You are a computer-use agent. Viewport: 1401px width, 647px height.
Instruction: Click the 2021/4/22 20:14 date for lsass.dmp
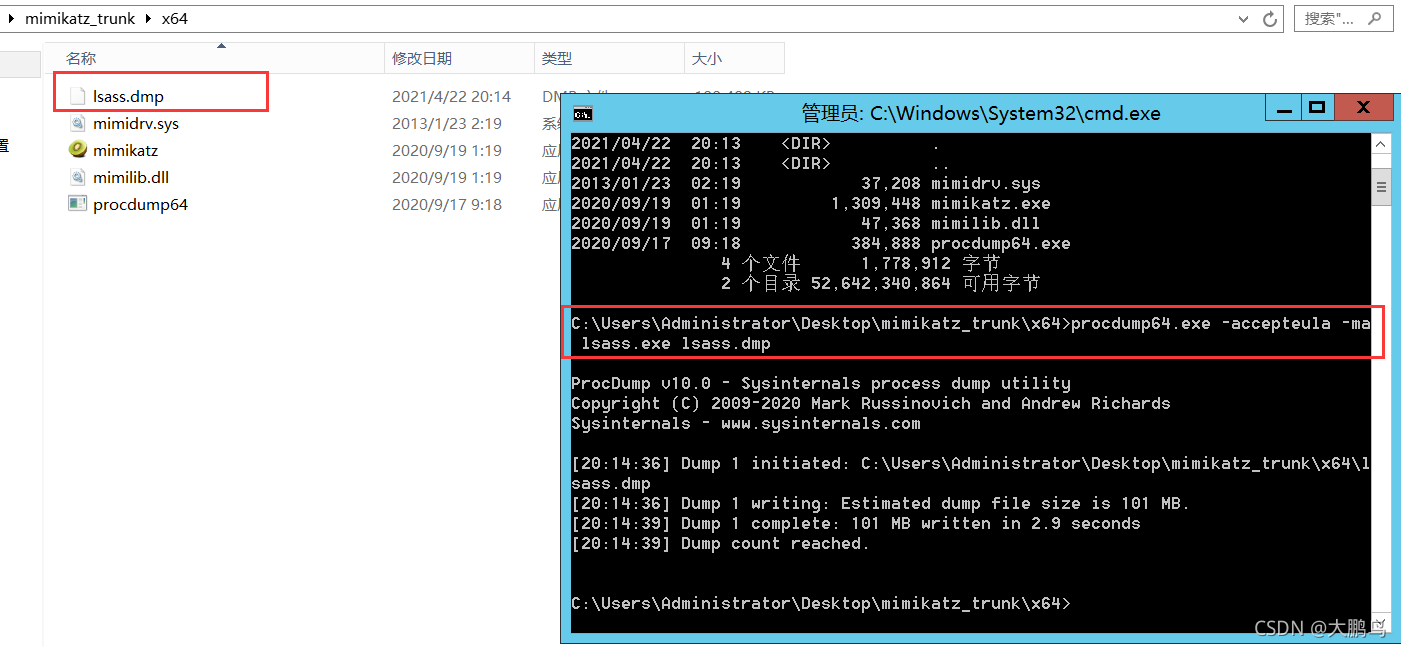[x=451, y=97]
